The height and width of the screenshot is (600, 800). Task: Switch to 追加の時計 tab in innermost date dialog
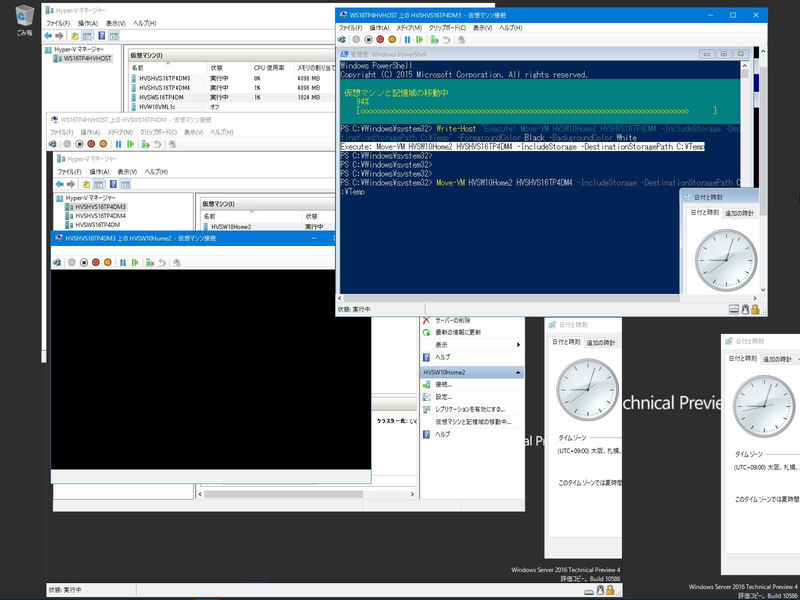click(x=739, y=213)
